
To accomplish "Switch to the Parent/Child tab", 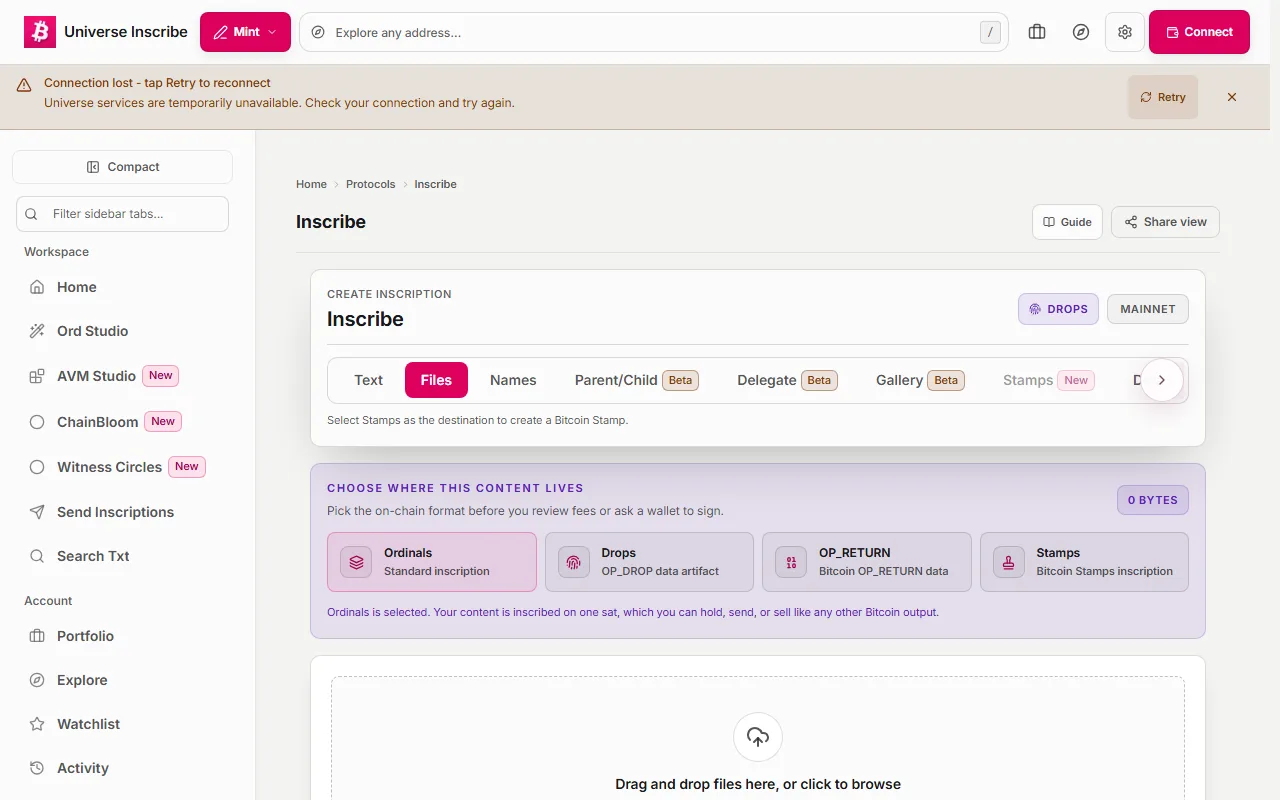I will (636, 380).
